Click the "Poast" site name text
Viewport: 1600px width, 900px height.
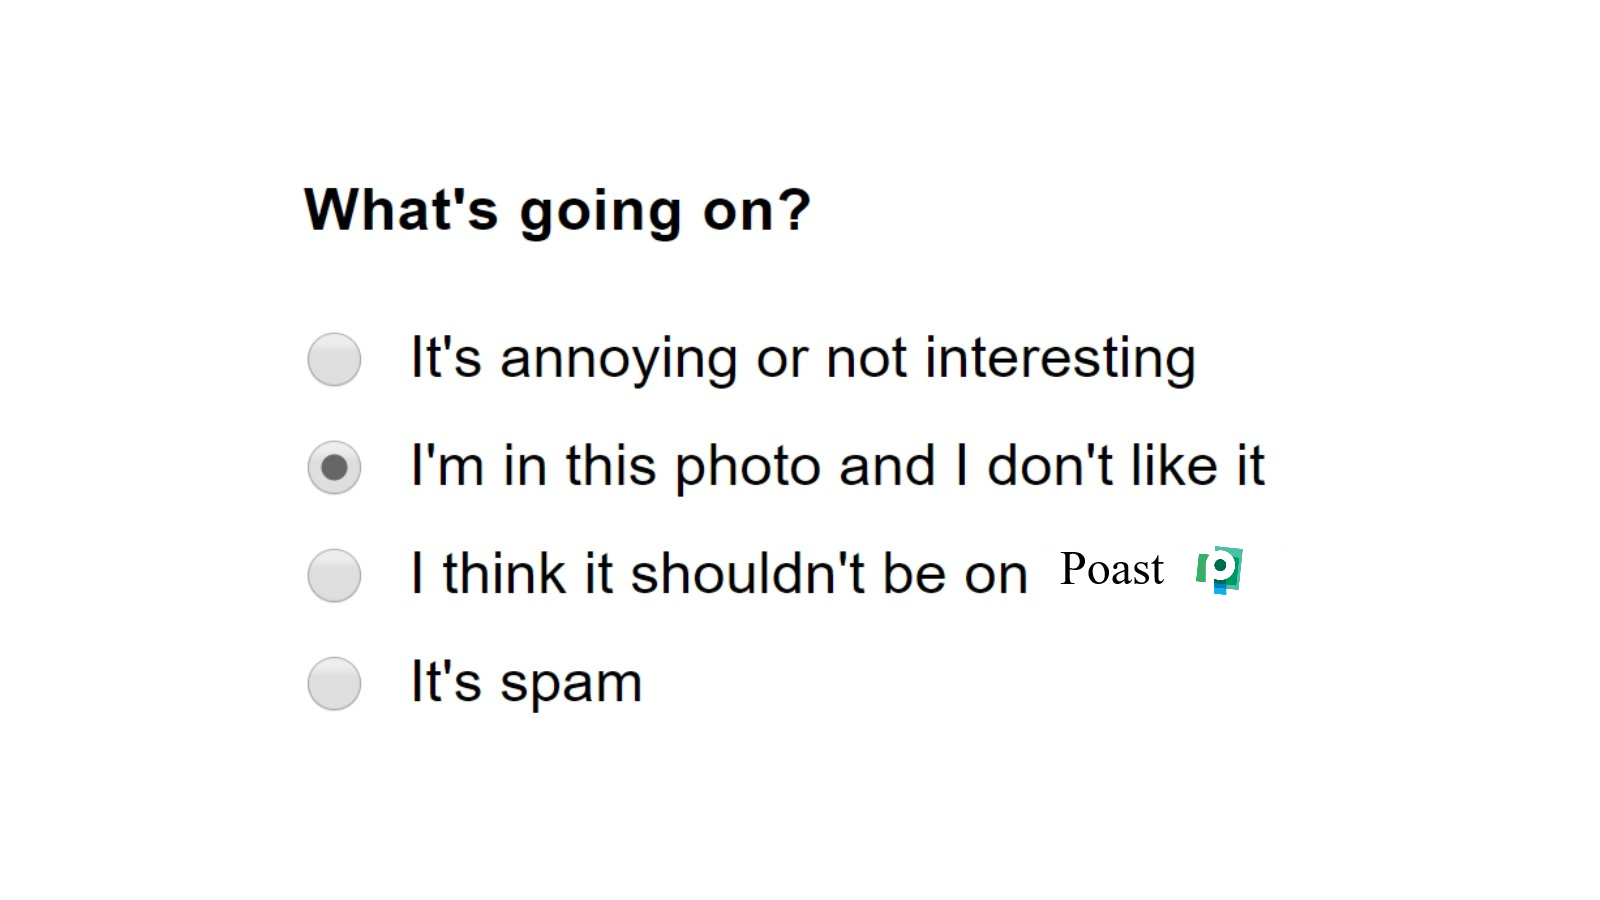coord(1111,569)
